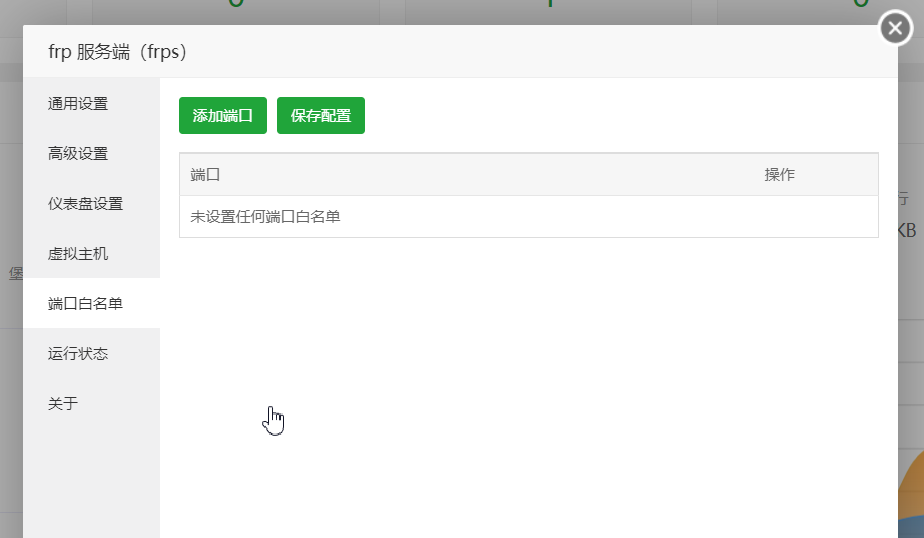Open the 关于 tab
The height and width of the screenshot is (538, 924).
(x=91, y=404)
